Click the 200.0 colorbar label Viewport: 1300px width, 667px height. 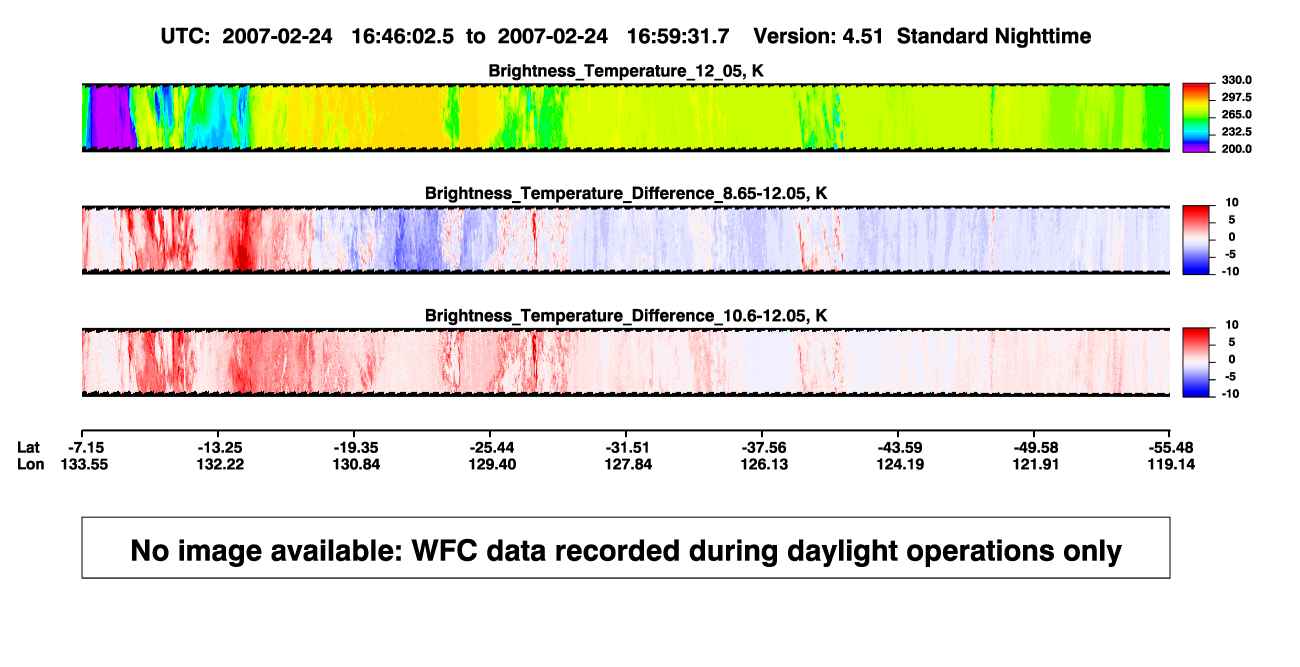point(1237,149)
